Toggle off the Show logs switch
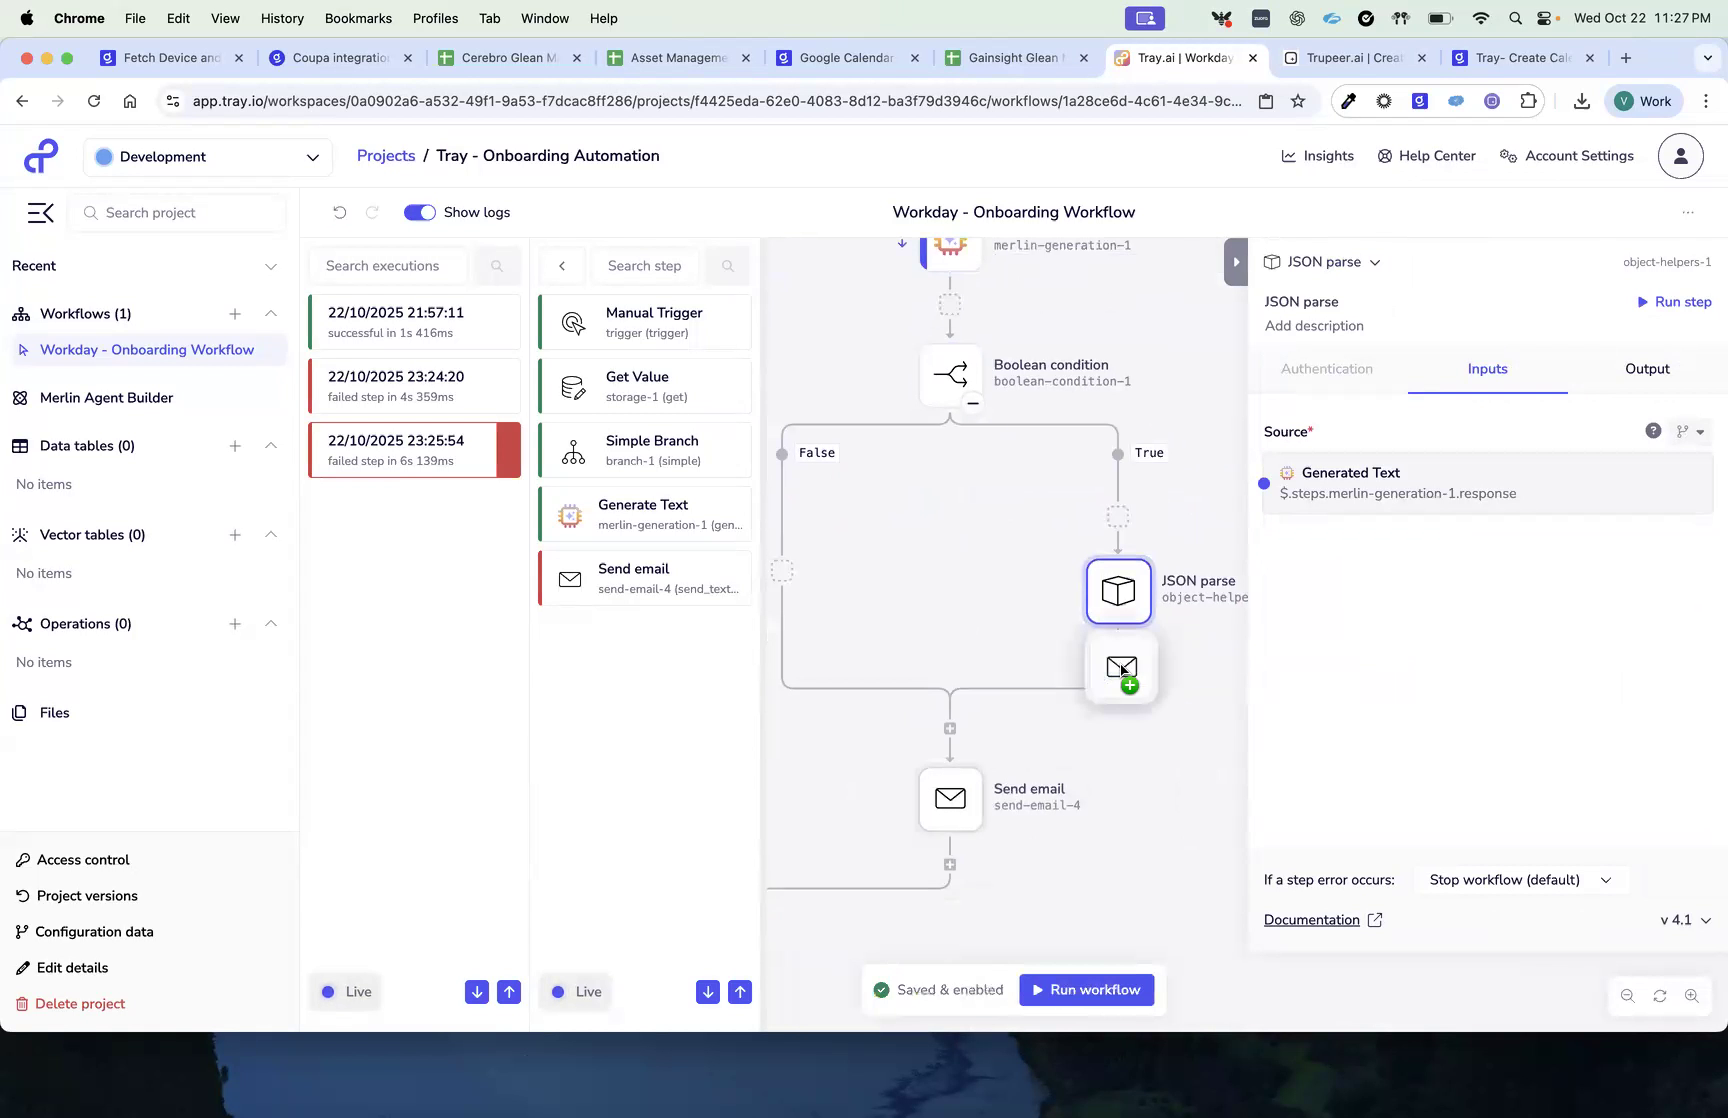 [x=419, y=212]
